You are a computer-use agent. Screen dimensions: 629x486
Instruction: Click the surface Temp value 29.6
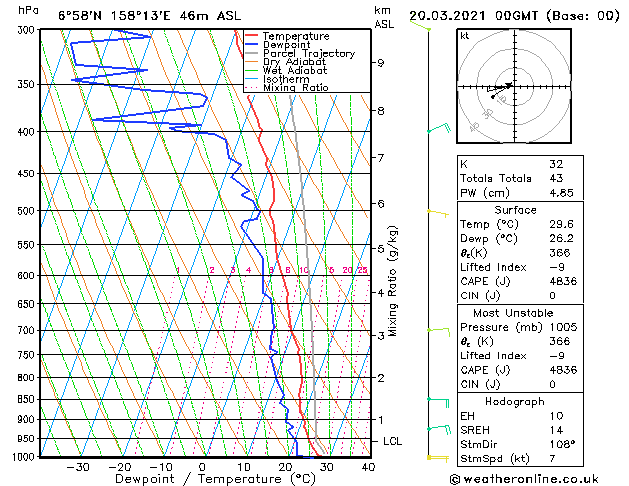[561, 224]
